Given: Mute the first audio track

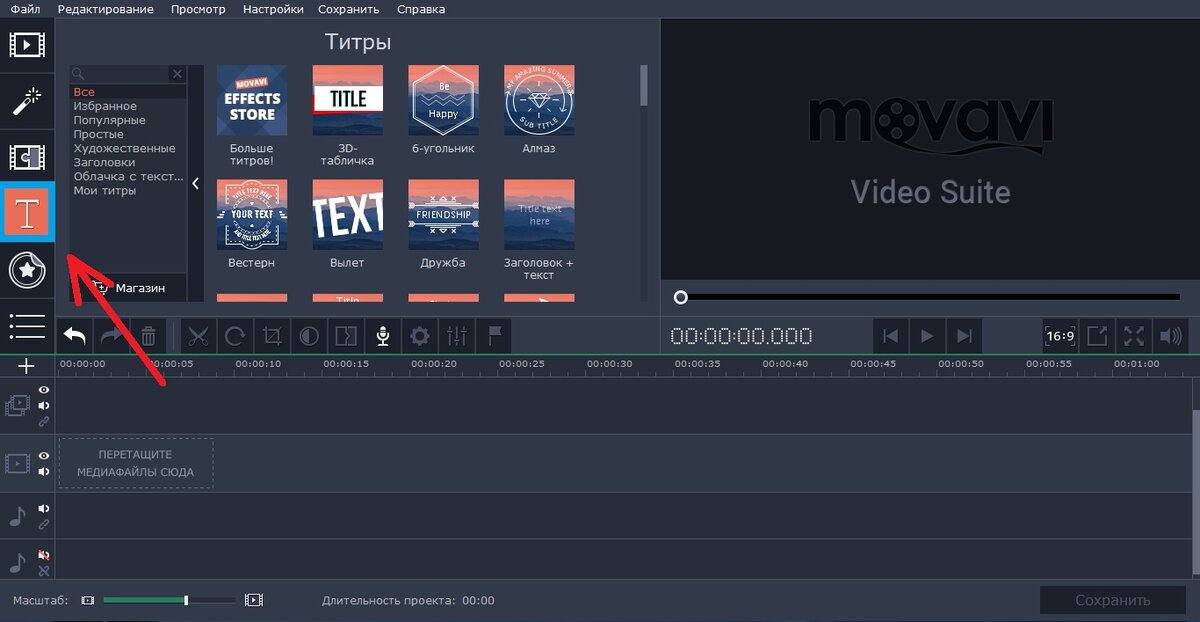Looking at the screenshot, I should click(x=44, y=508).
